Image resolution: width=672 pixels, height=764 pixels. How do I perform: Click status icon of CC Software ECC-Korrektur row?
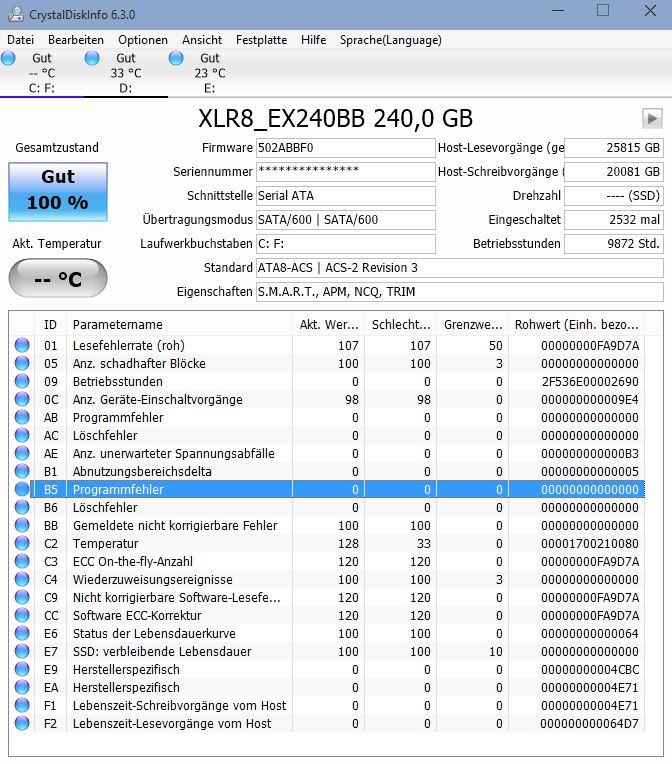pyautogui.click(x=22, y=615)
